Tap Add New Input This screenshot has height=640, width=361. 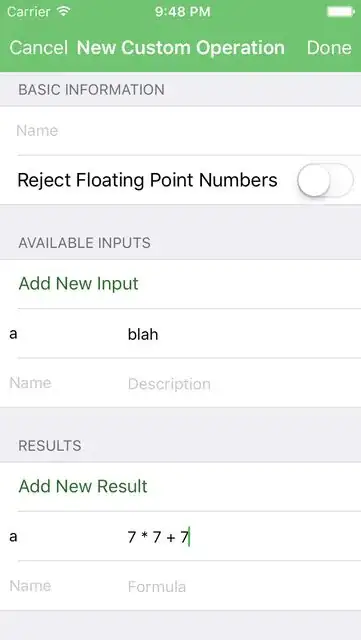[78, 284]
